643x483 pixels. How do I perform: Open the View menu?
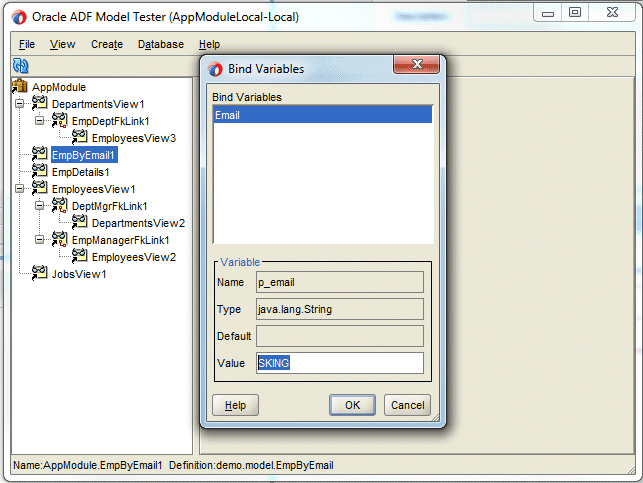pos(62,44)
